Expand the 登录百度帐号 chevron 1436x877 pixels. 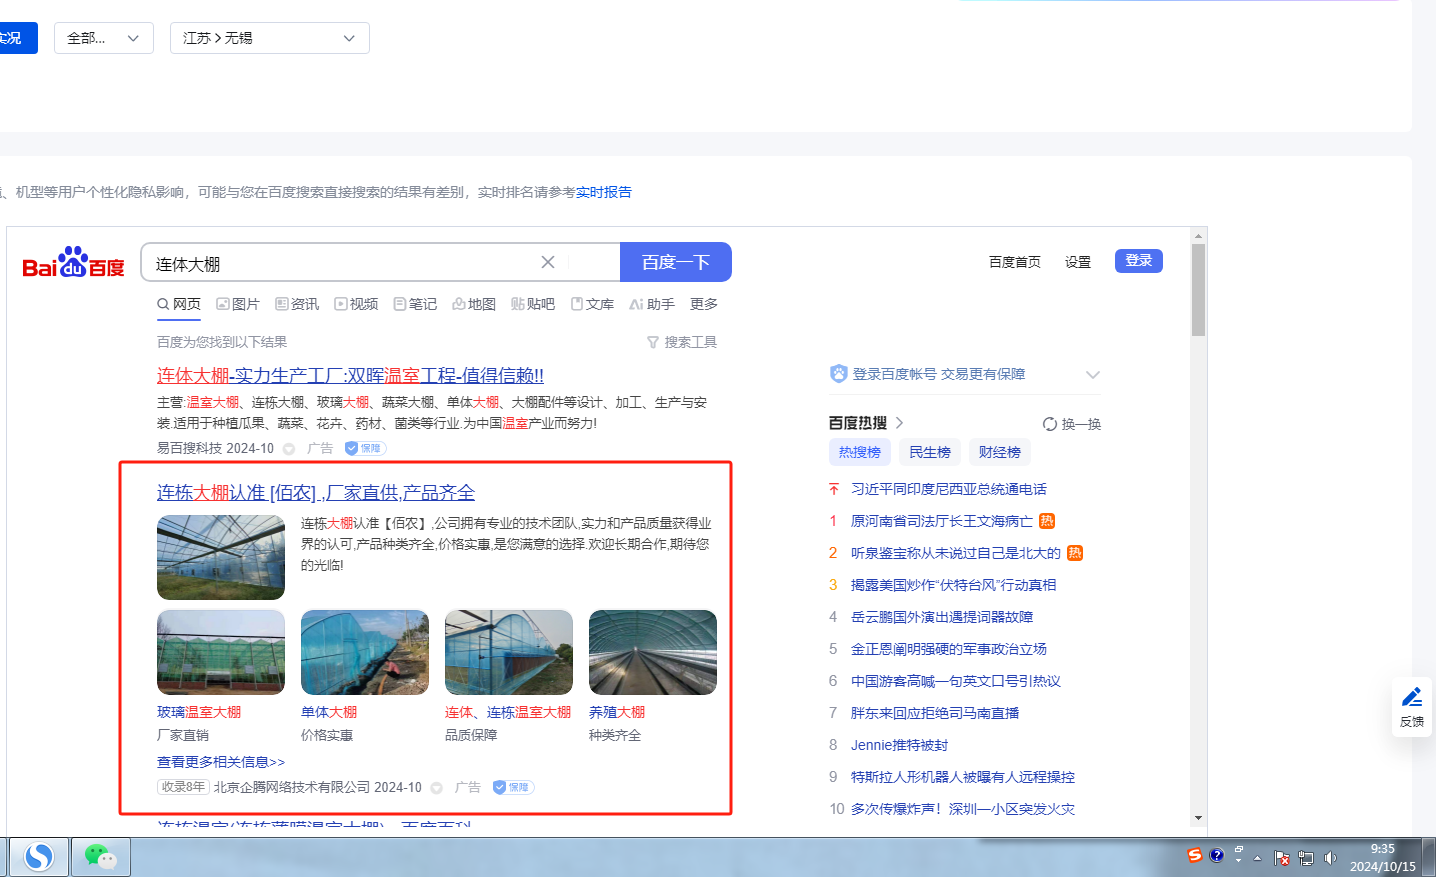pos(1093,374)
